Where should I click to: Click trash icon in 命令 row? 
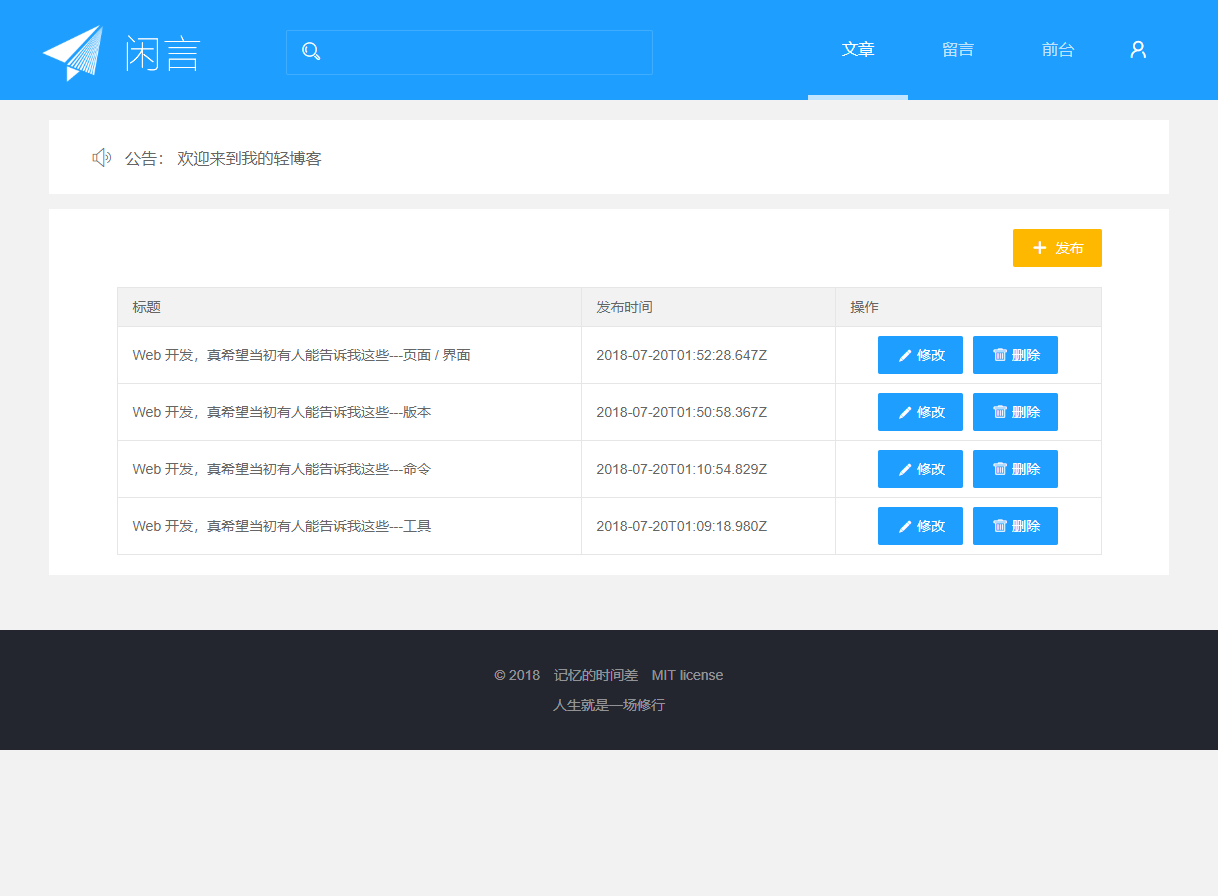pos(1000,469)
